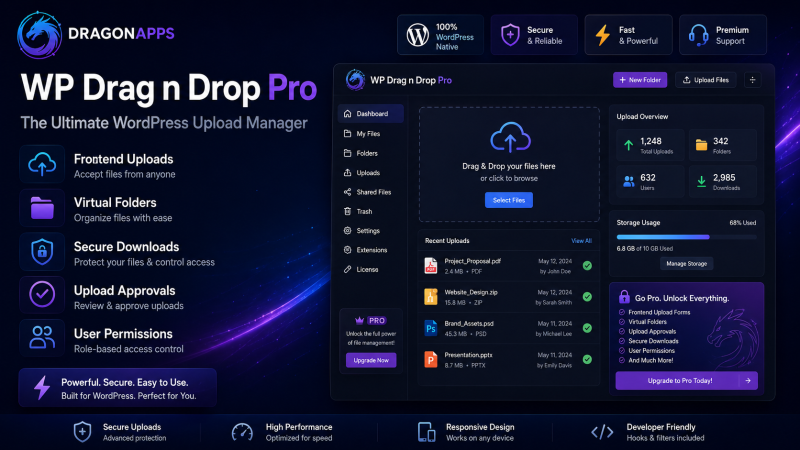The image size is (800, 450).
Task: Click the Secure Uploads shield icon in footer
Action: [x=82, y=432]
